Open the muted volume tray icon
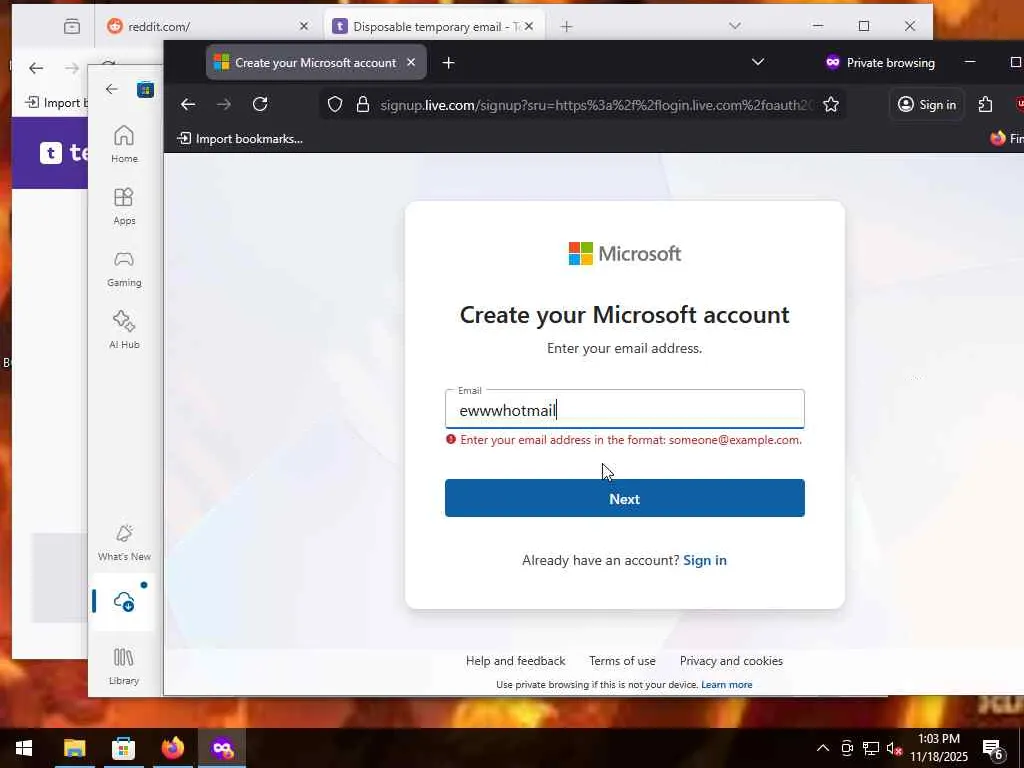Viewport: 1024px width, 768px height. (x=895, y=748)
